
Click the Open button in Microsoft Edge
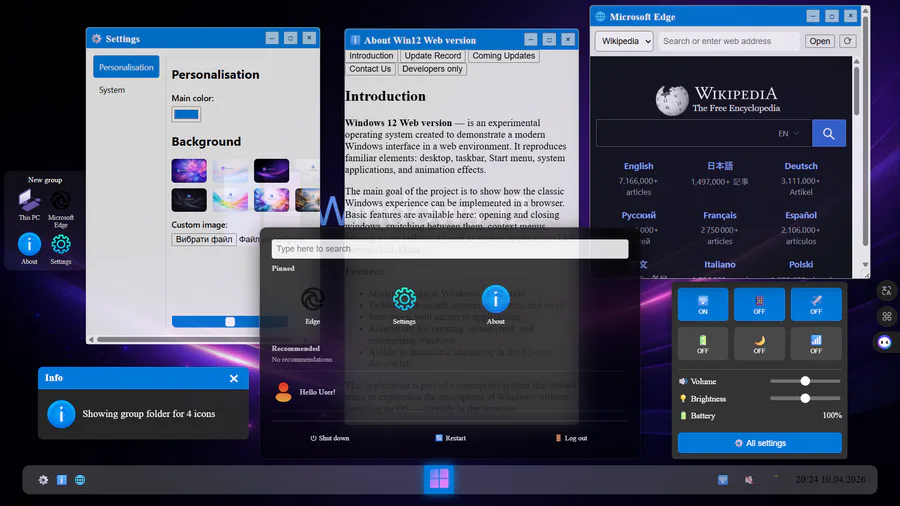tap(819, 41)
